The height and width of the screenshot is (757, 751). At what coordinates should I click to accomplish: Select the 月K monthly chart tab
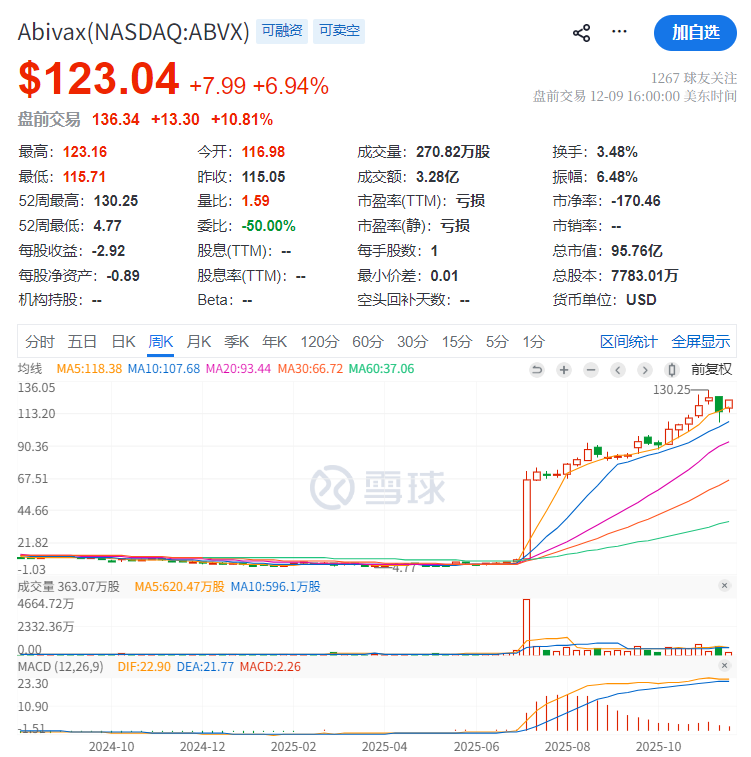pyautogui.click(x=199, y=341)
